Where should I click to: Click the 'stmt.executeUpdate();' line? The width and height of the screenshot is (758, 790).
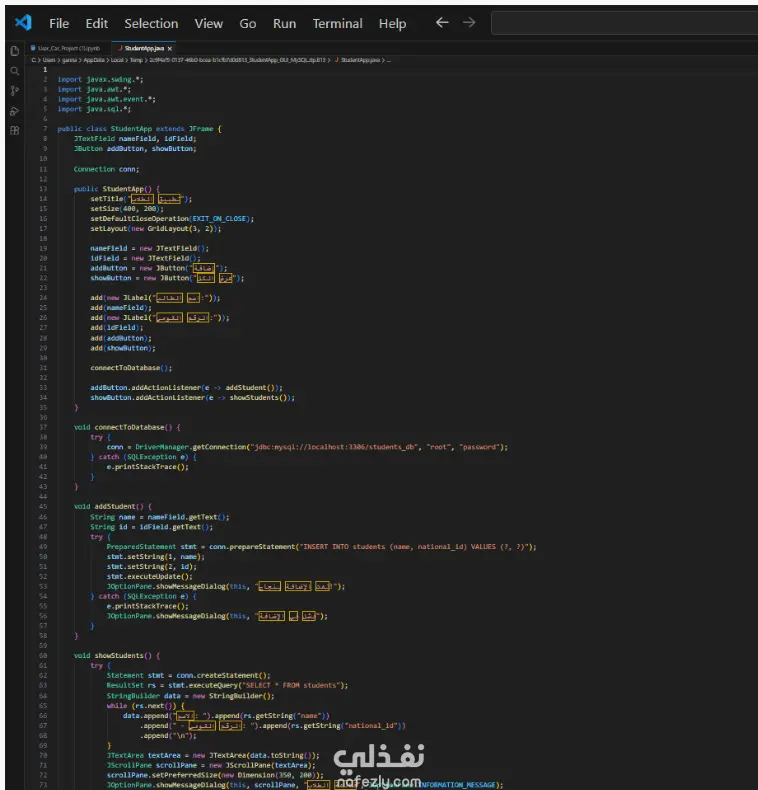point(149,576)
